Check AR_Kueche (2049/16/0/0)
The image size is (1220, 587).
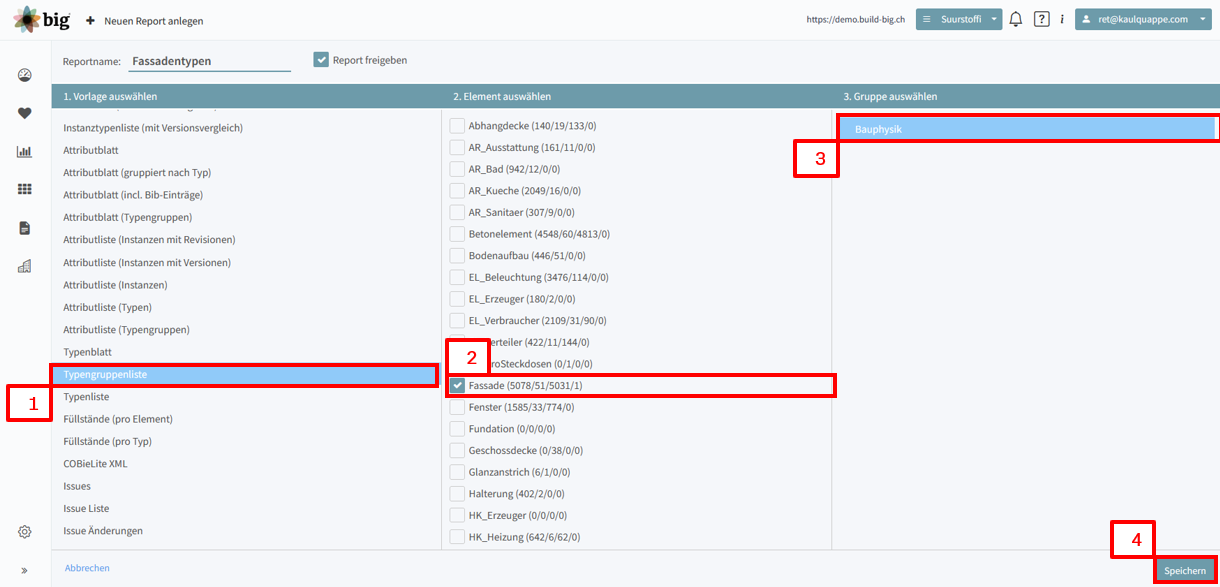coord(457,191)
